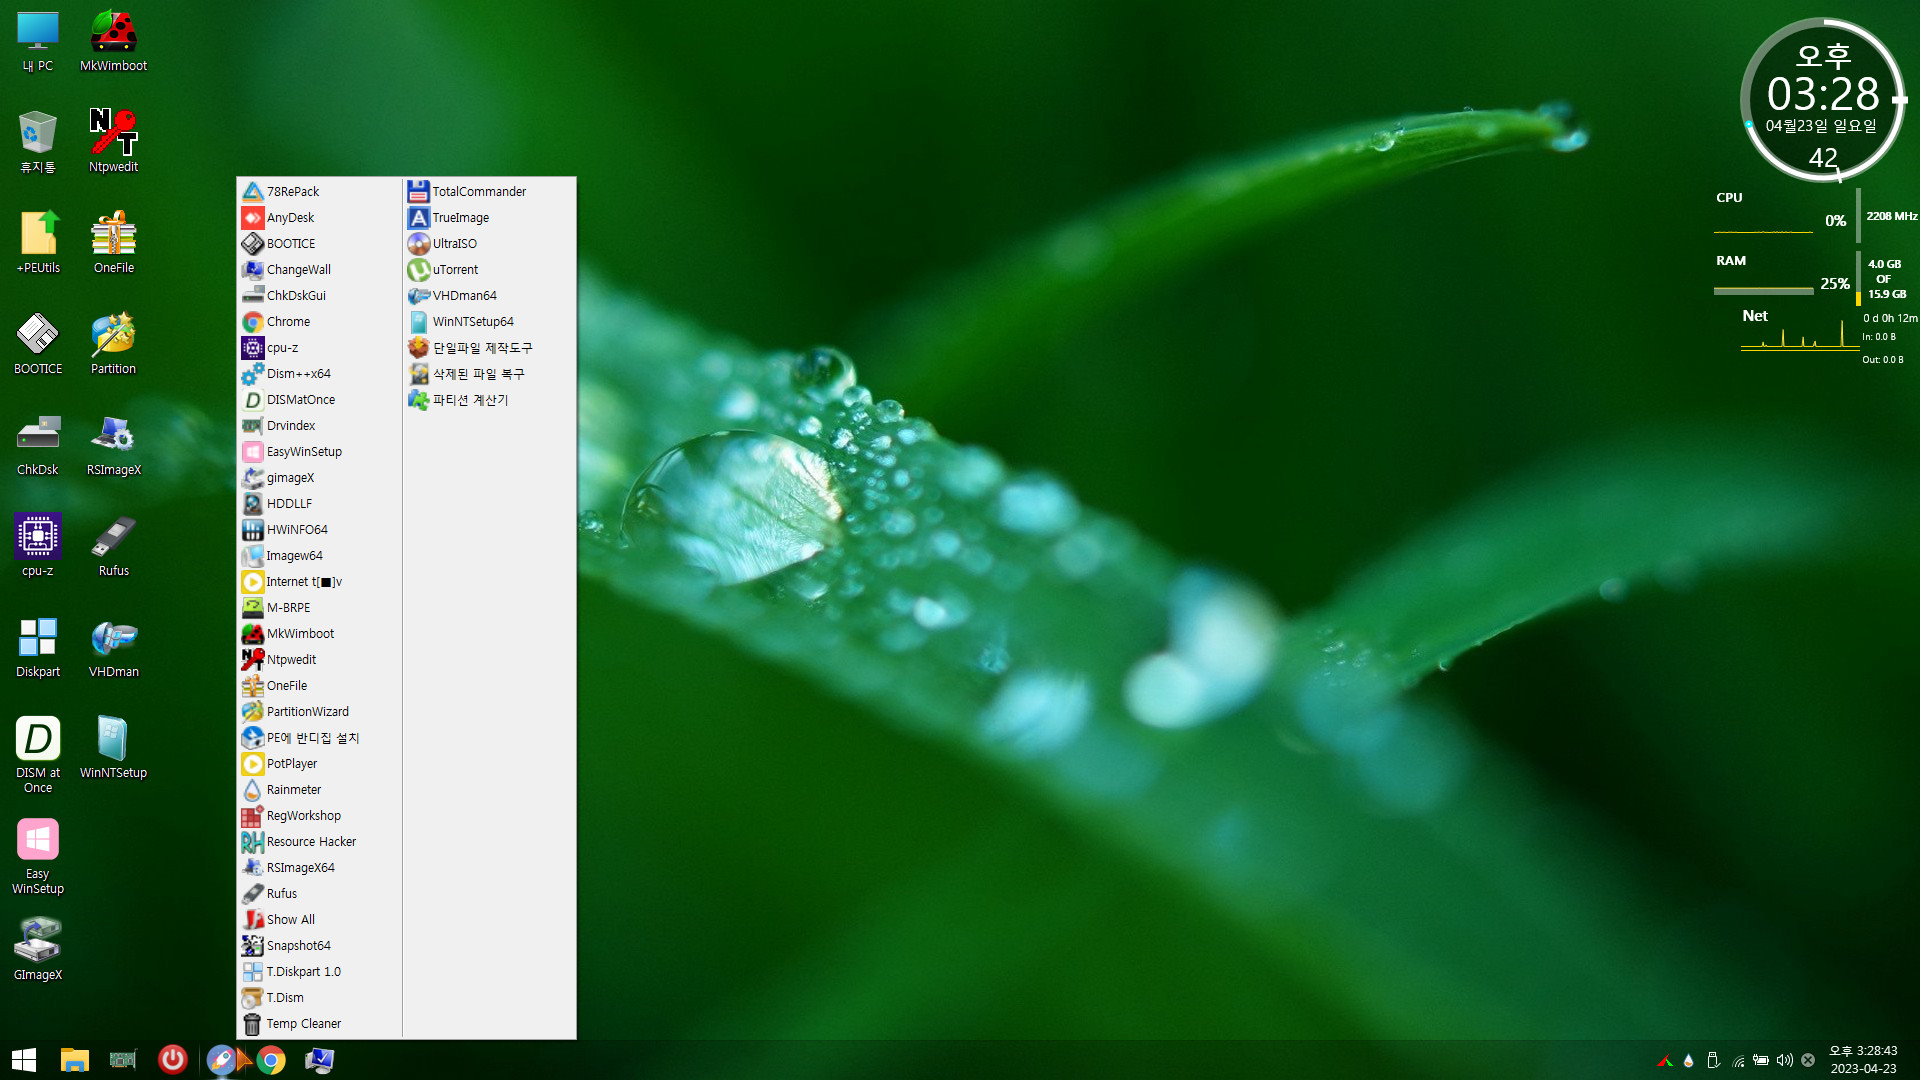Select 78RePack in the program menu
The image size is (1920, 1080).
(x=319, y=191)
